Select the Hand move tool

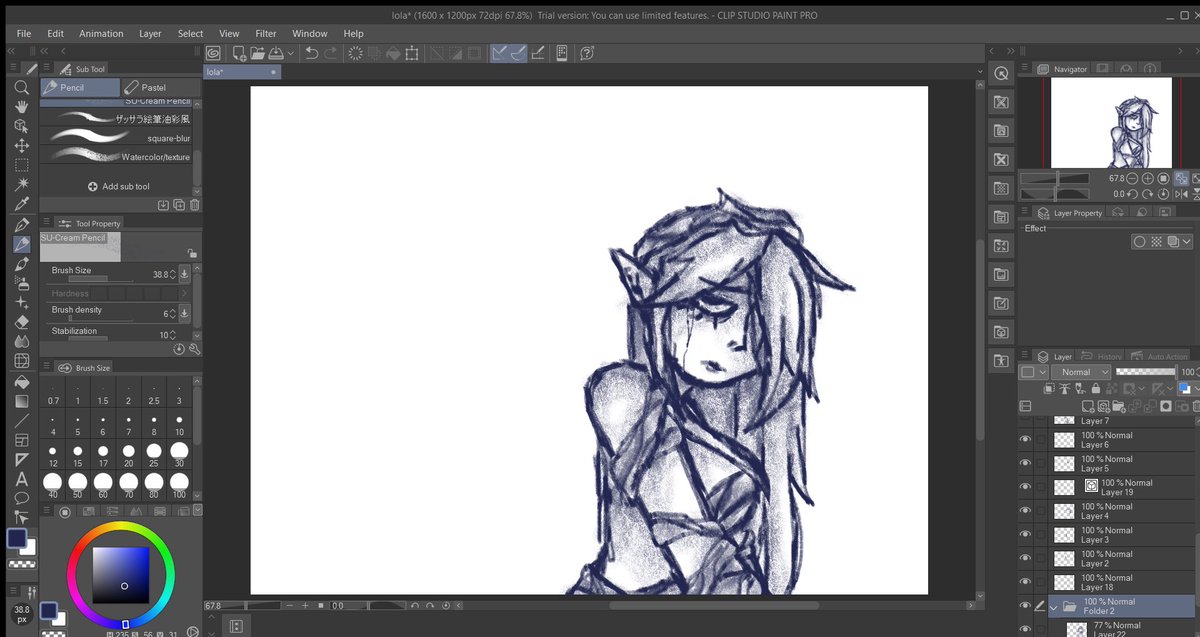pyautogui.click(x=21, y=106)
